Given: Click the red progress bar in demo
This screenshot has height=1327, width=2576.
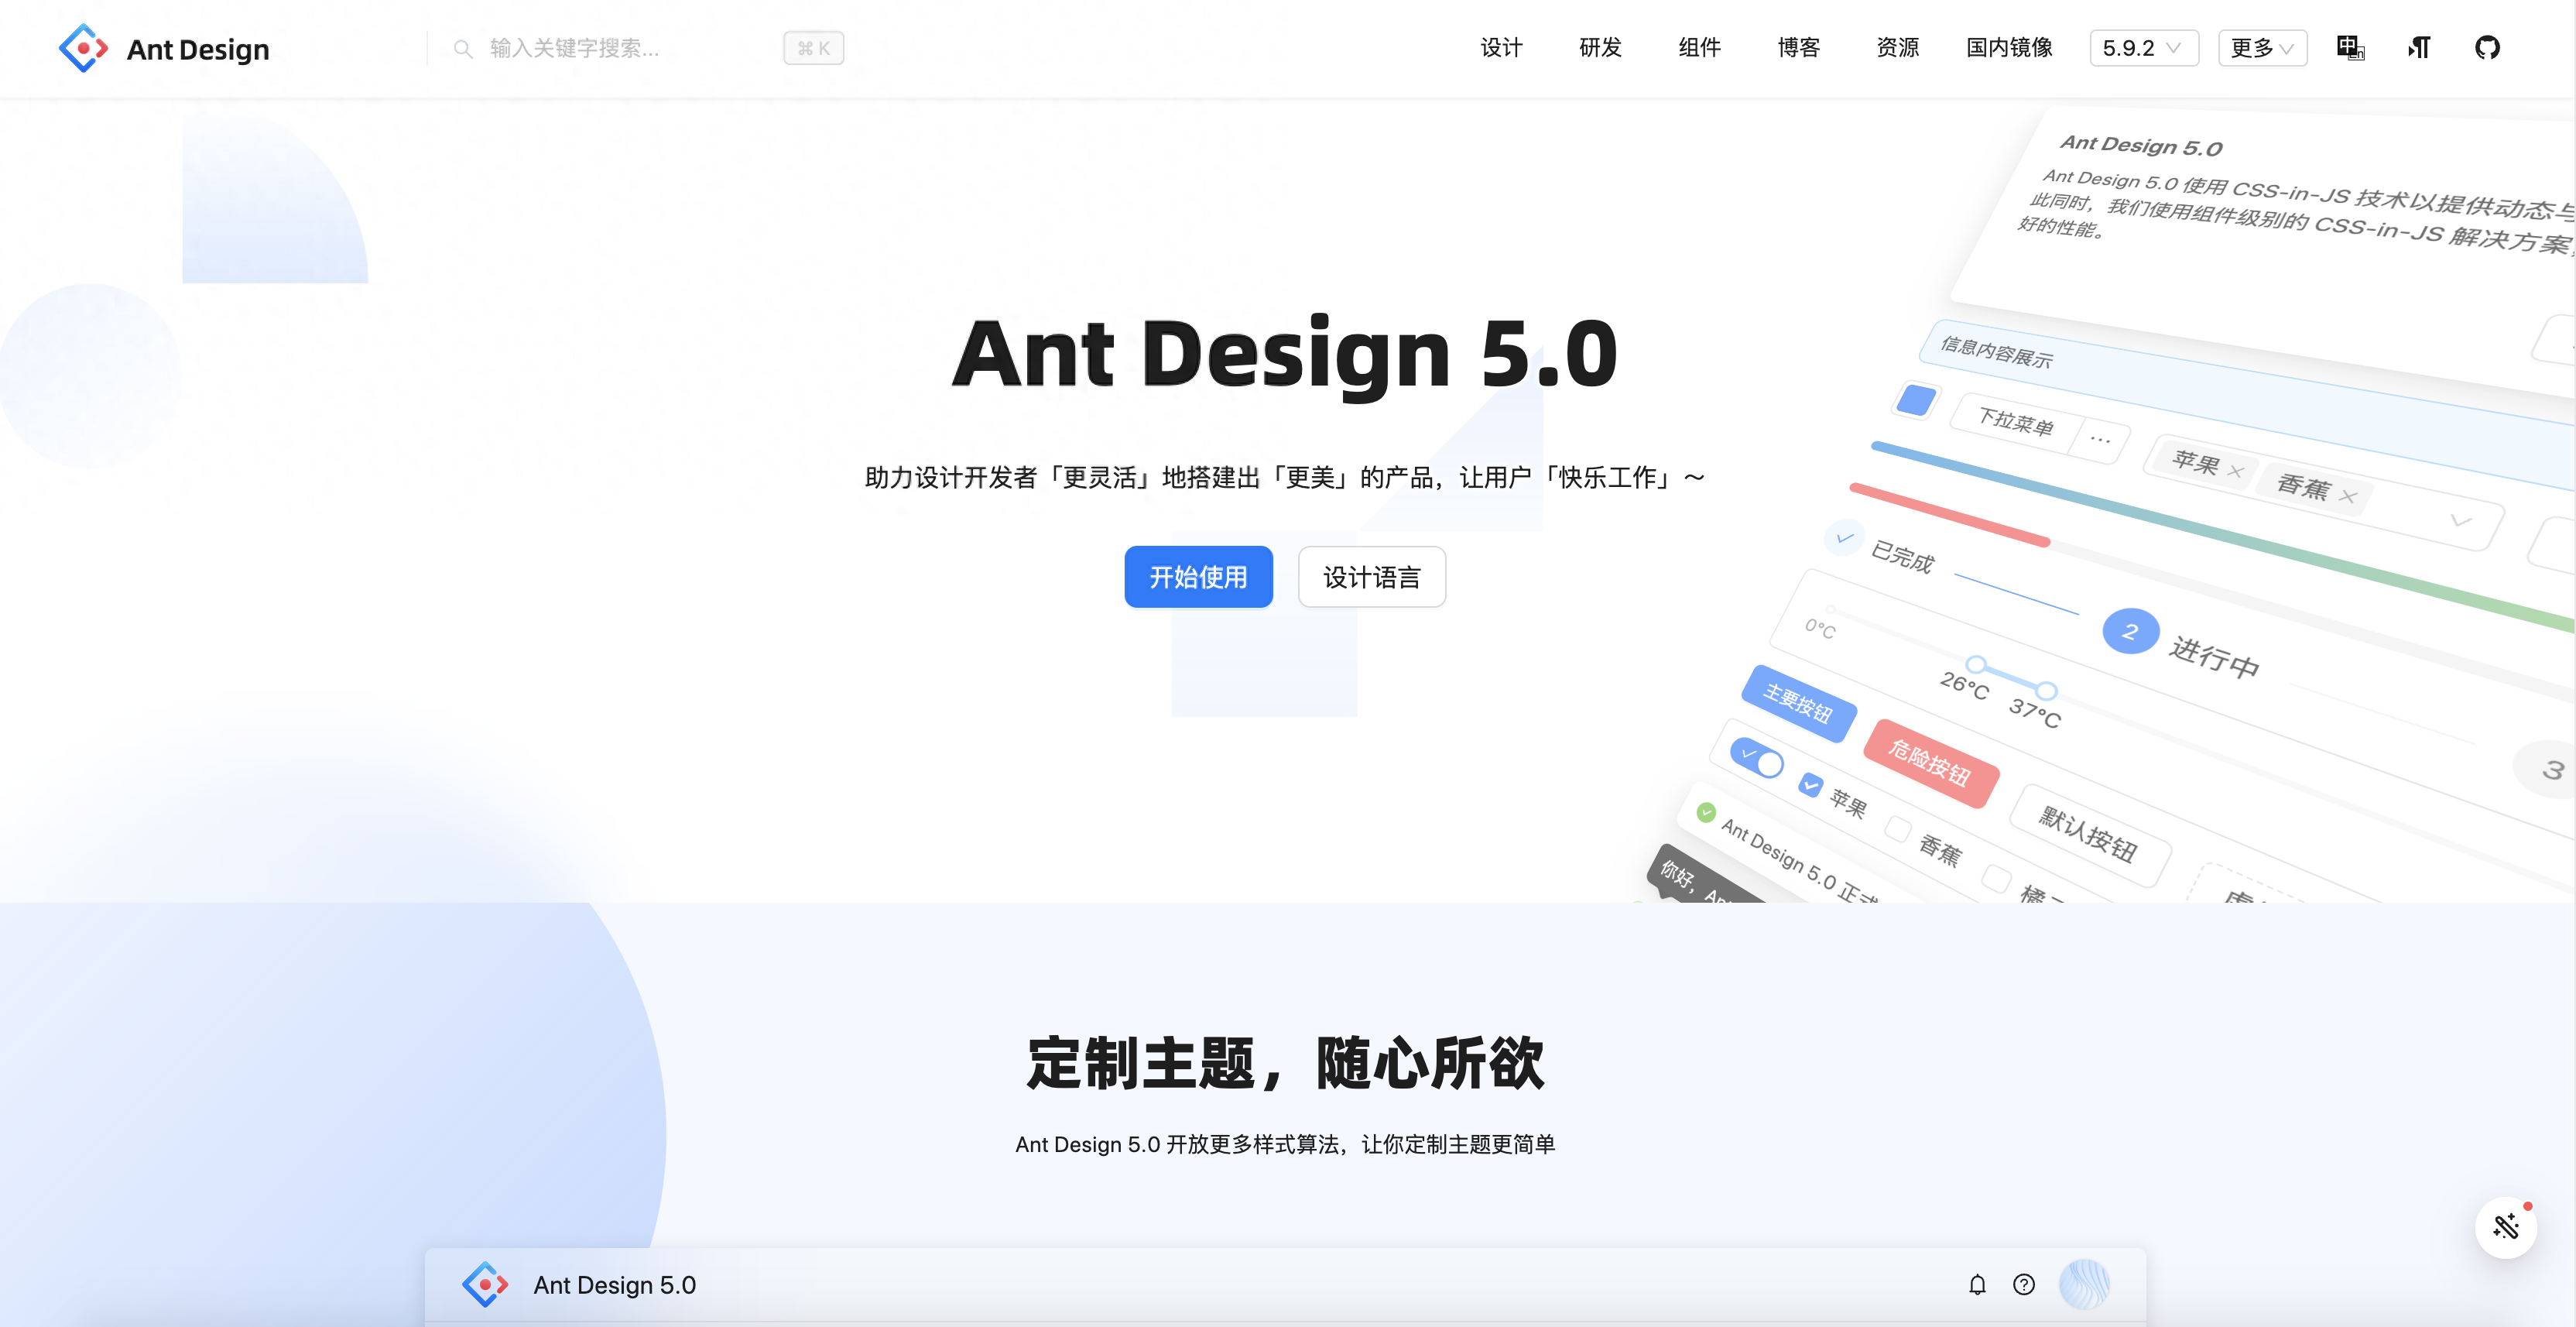Looking at the screenshot, I should [1950, 515].
